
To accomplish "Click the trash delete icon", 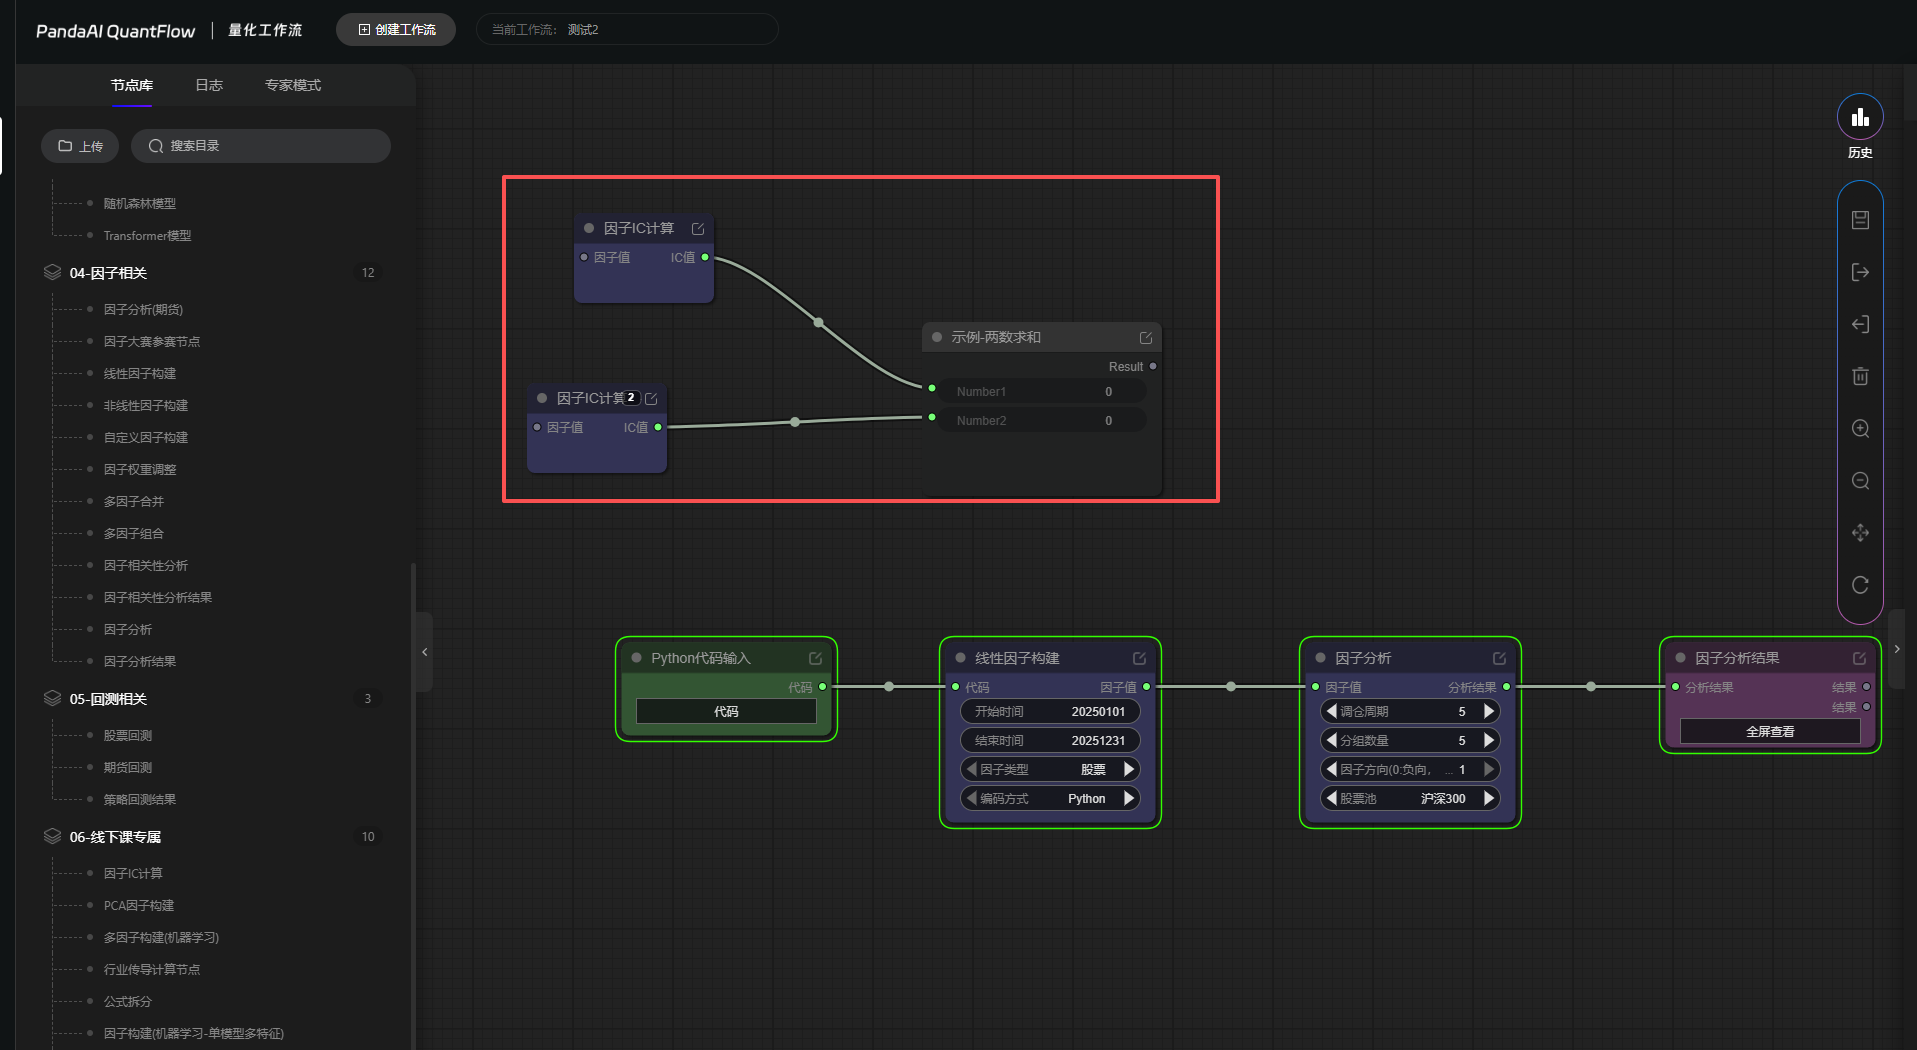I will [x=1860, y=376].
